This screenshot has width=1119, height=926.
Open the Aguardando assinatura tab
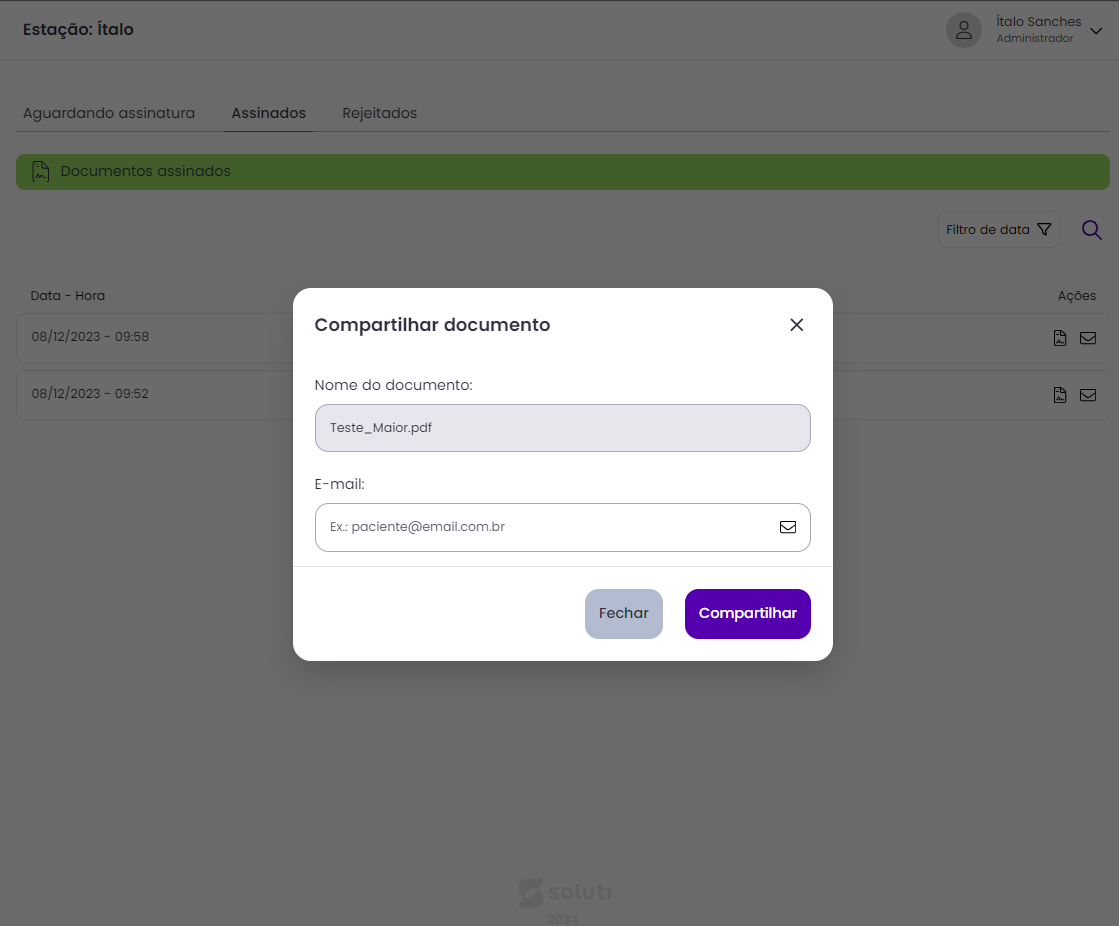point(109,113)
